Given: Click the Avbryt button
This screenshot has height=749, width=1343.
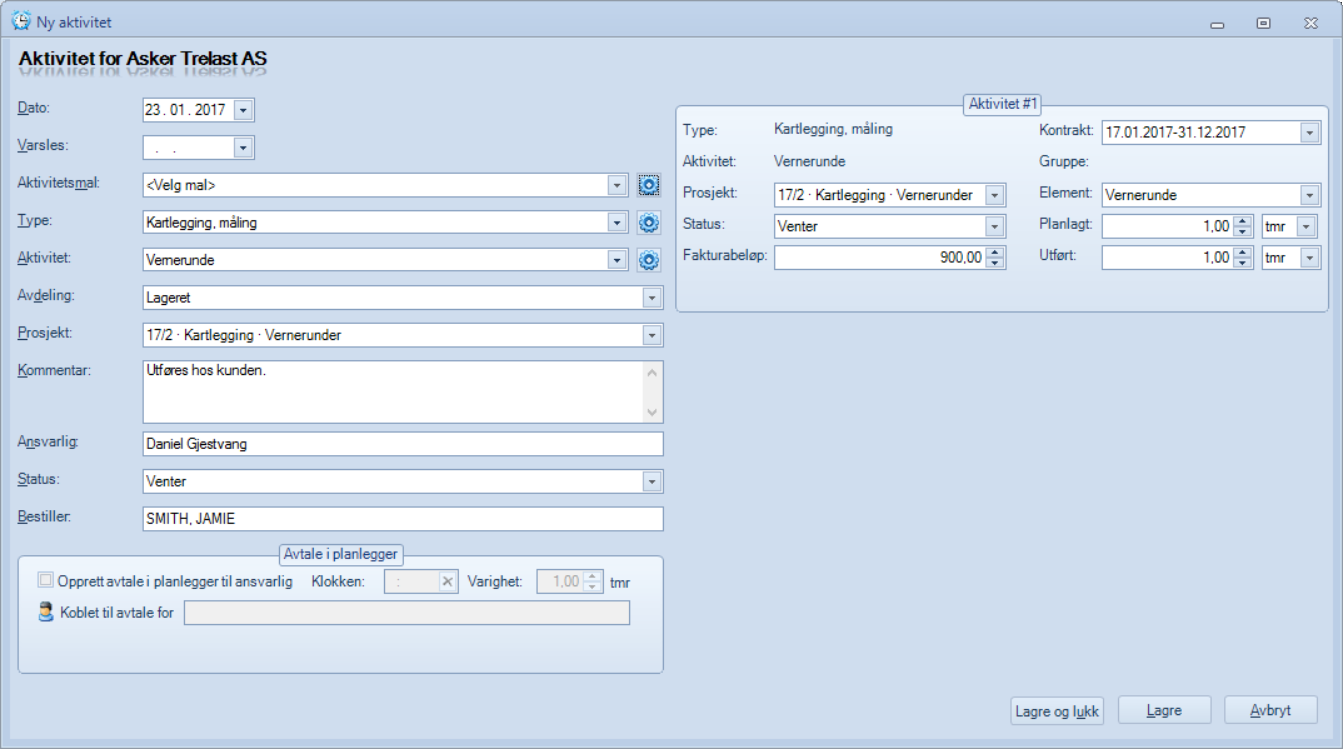Looking at the screenshot, I should [1271, 711].
